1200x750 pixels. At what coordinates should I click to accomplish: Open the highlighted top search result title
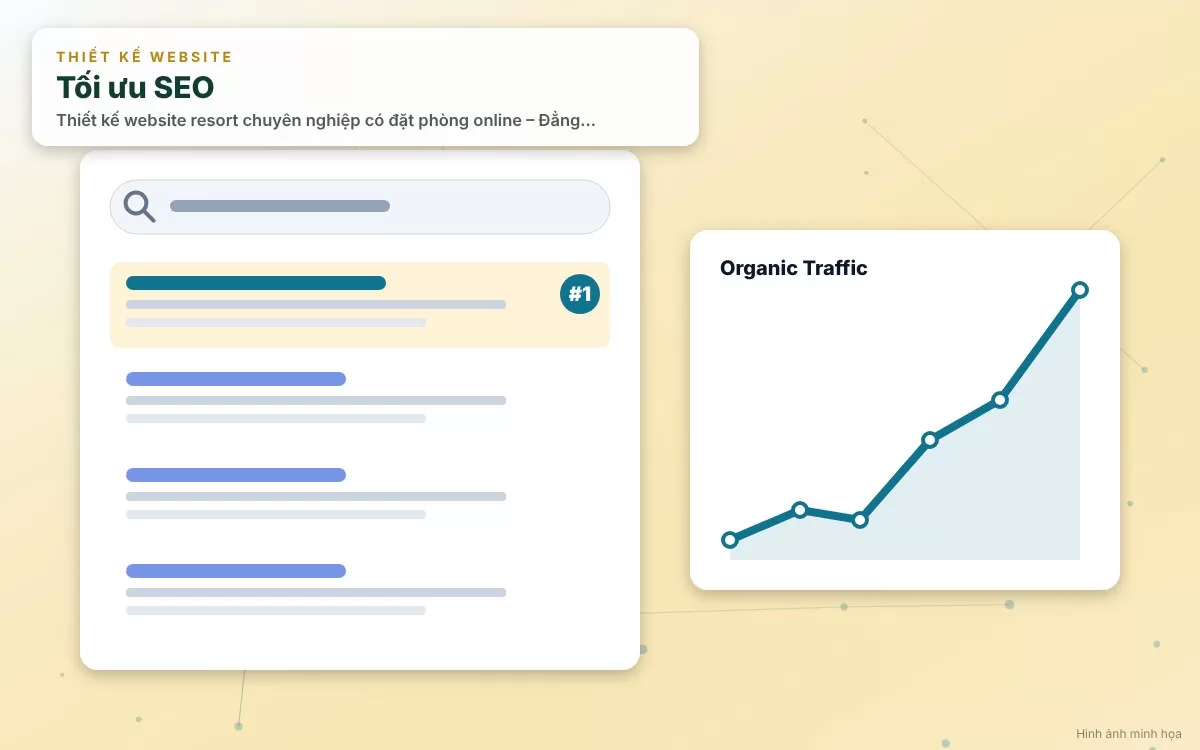tap(256, 283)
